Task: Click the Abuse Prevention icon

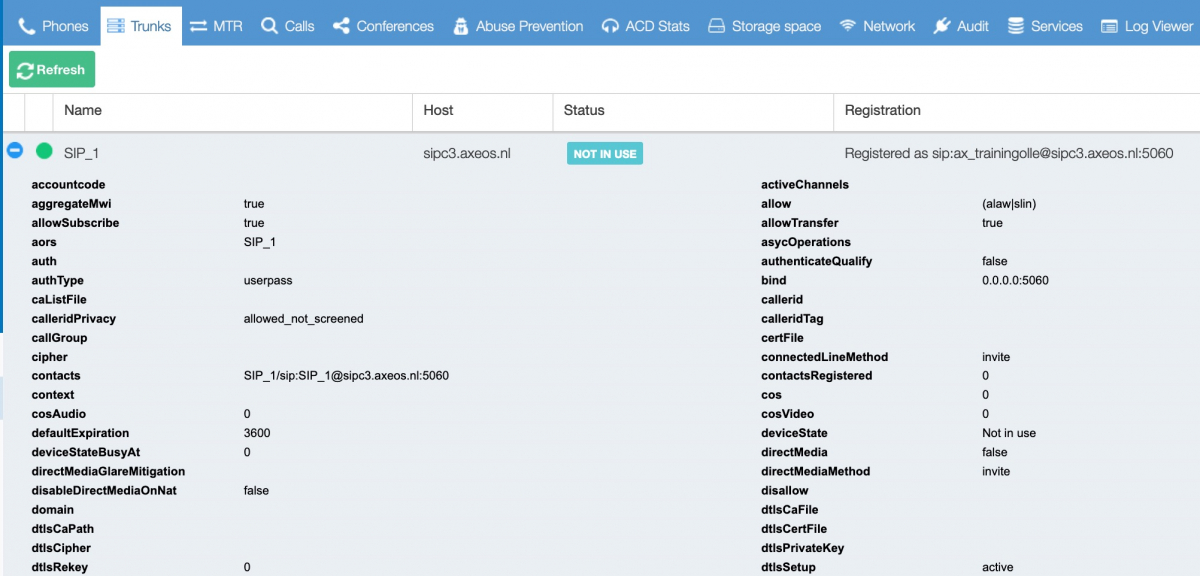Action: coord(461,26)
